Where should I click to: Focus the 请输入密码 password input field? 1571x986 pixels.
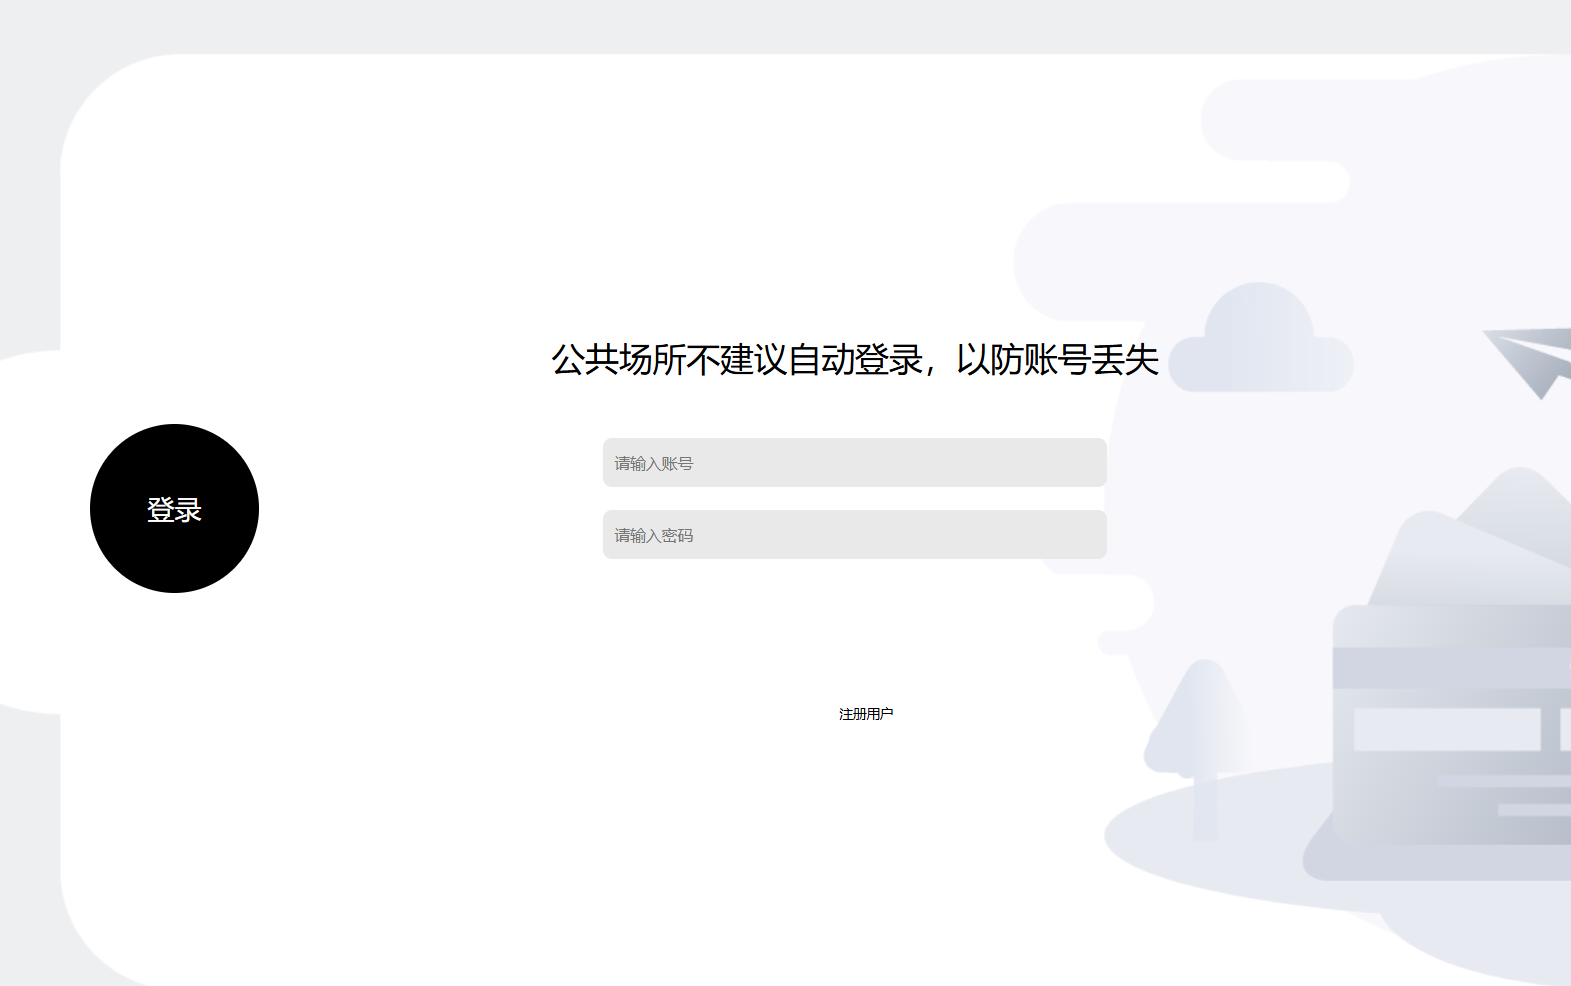(x=854, y=535)
